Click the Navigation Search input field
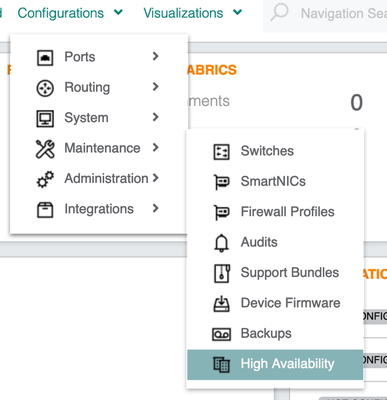The height and width of the screenshot is (400, 387). point(325,14)
